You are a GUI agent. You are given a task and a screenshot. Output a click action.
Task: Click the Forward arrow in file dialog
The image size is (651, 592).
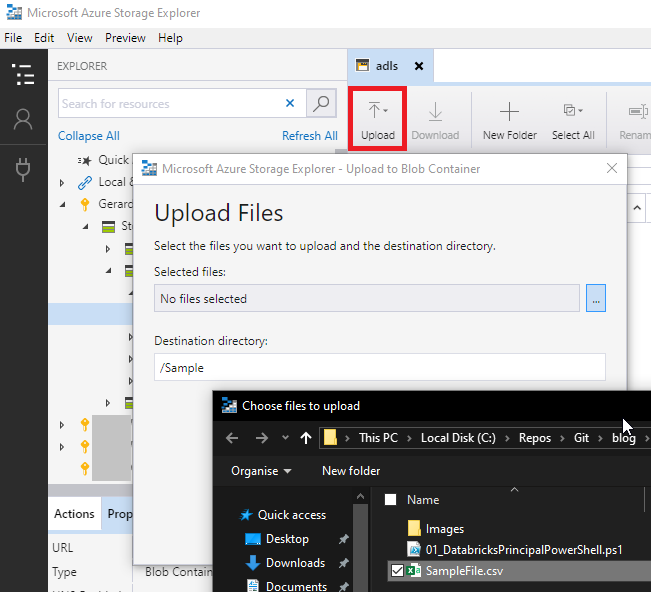click(x=262, y=438)
